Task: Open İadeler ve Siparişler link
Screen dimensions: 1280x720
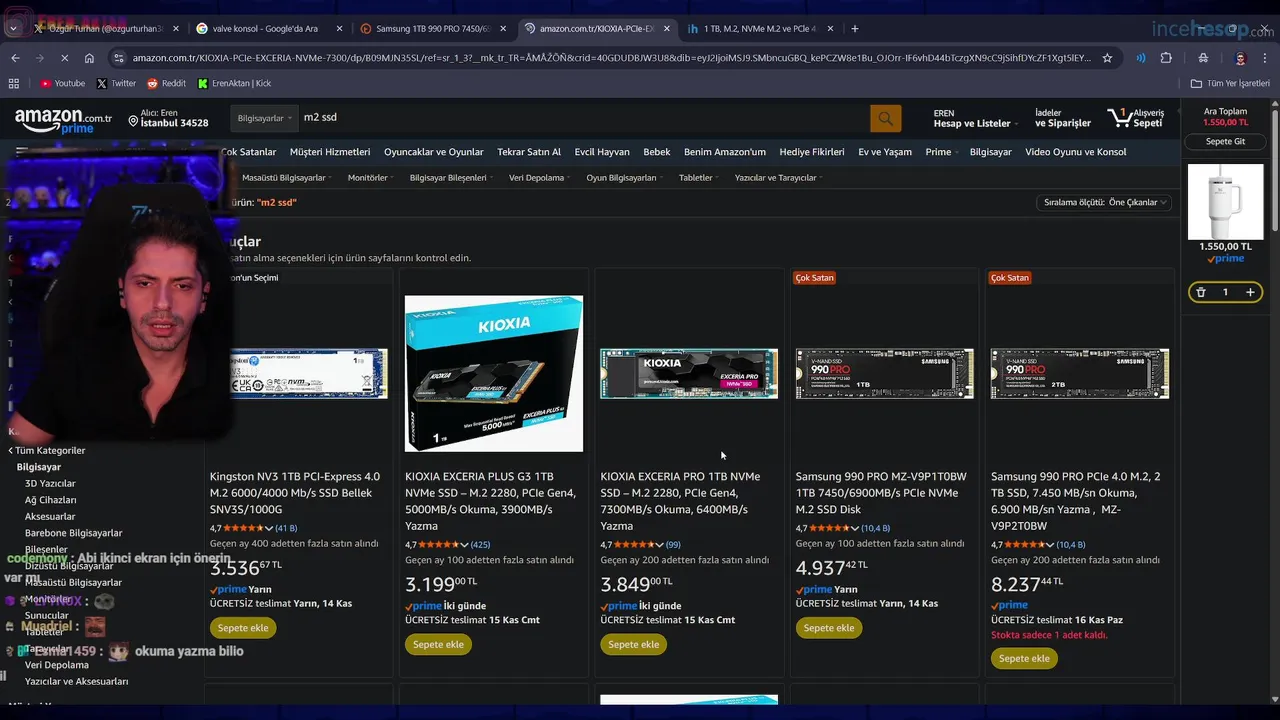Action: pos(1063,118)
